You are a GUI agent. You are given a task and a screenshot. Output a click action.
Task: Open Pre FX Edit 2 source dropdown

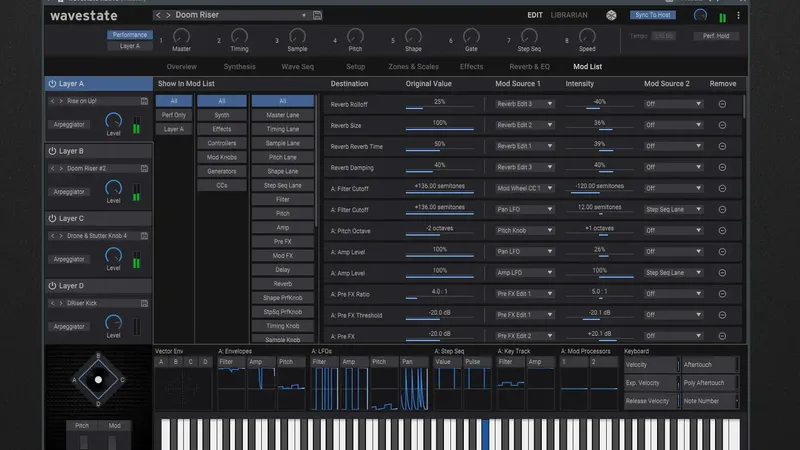pos(525,336)
